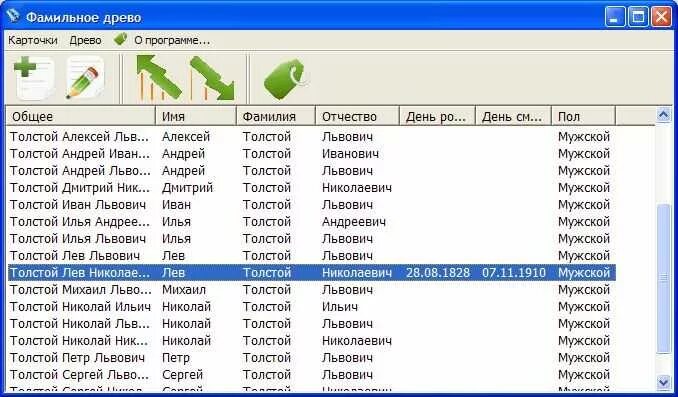Image resolution: width=678 pixels, height=397 pixels.
Task: Sort by the Имя column header
Action: click(196, 116)
